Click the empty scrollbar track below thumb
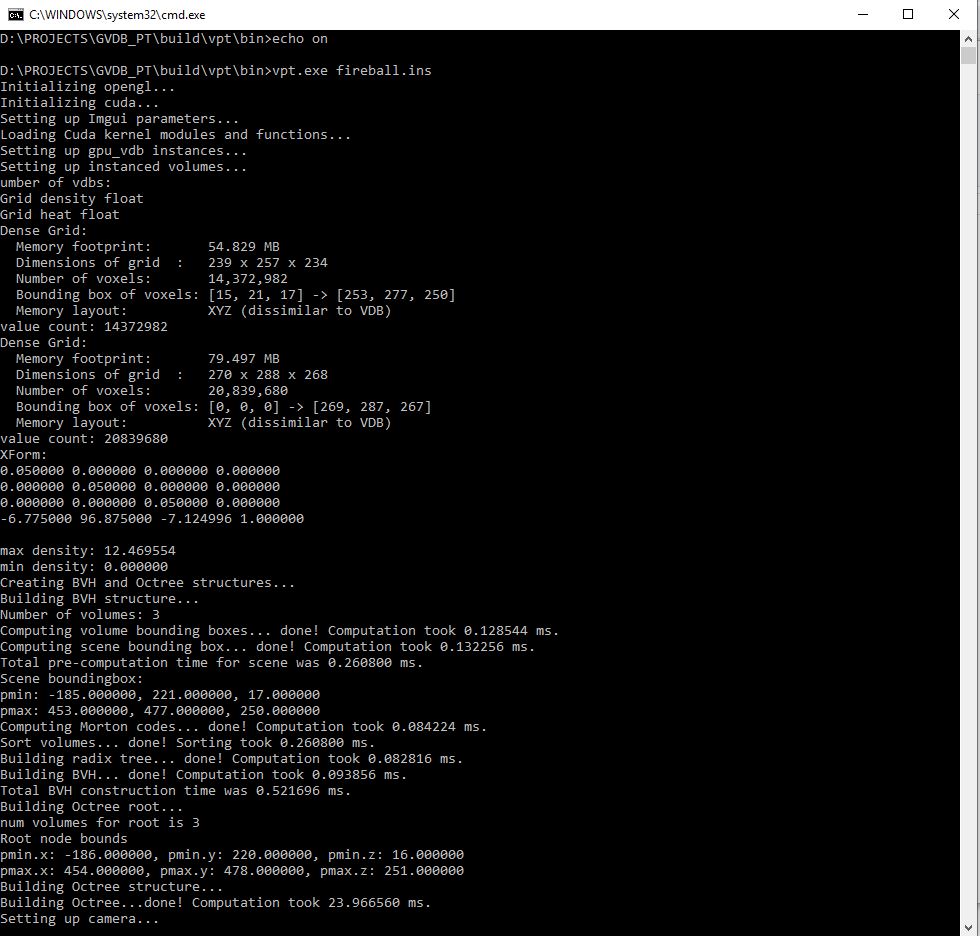This screenshot has height=936, width=980. [x=968, y=500]
